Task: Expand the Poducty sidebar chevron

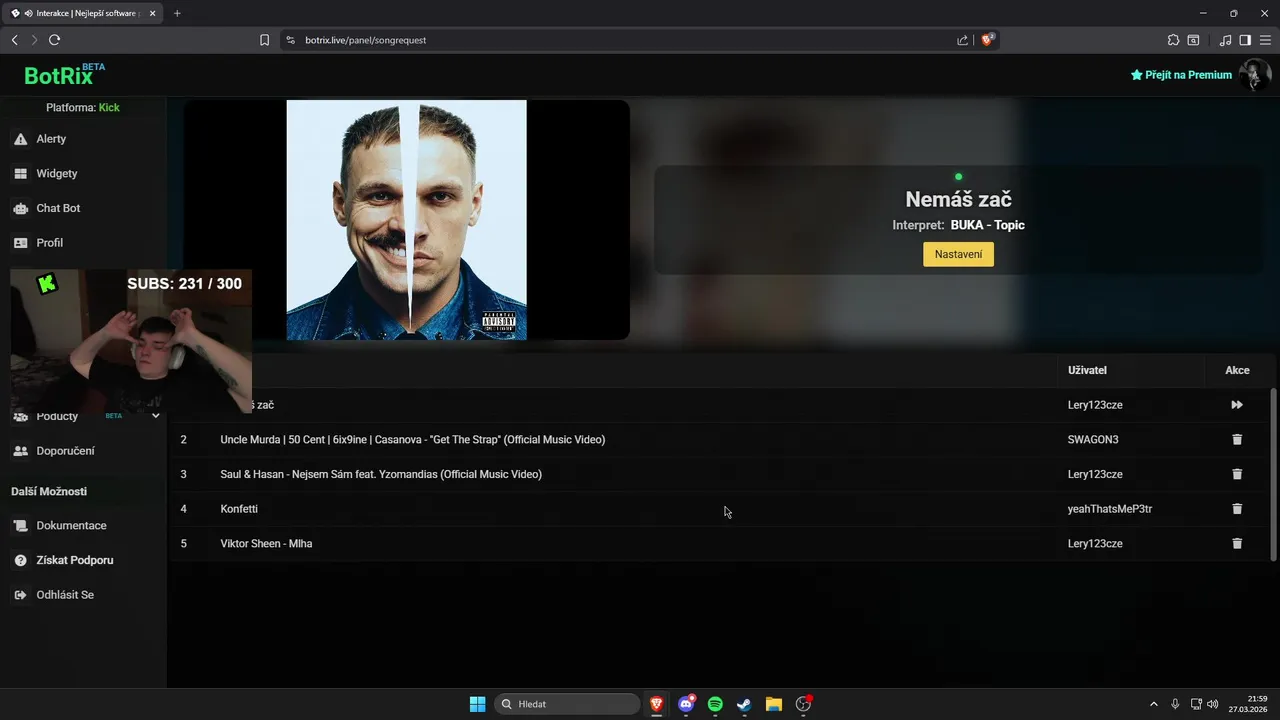Action: 155,416
